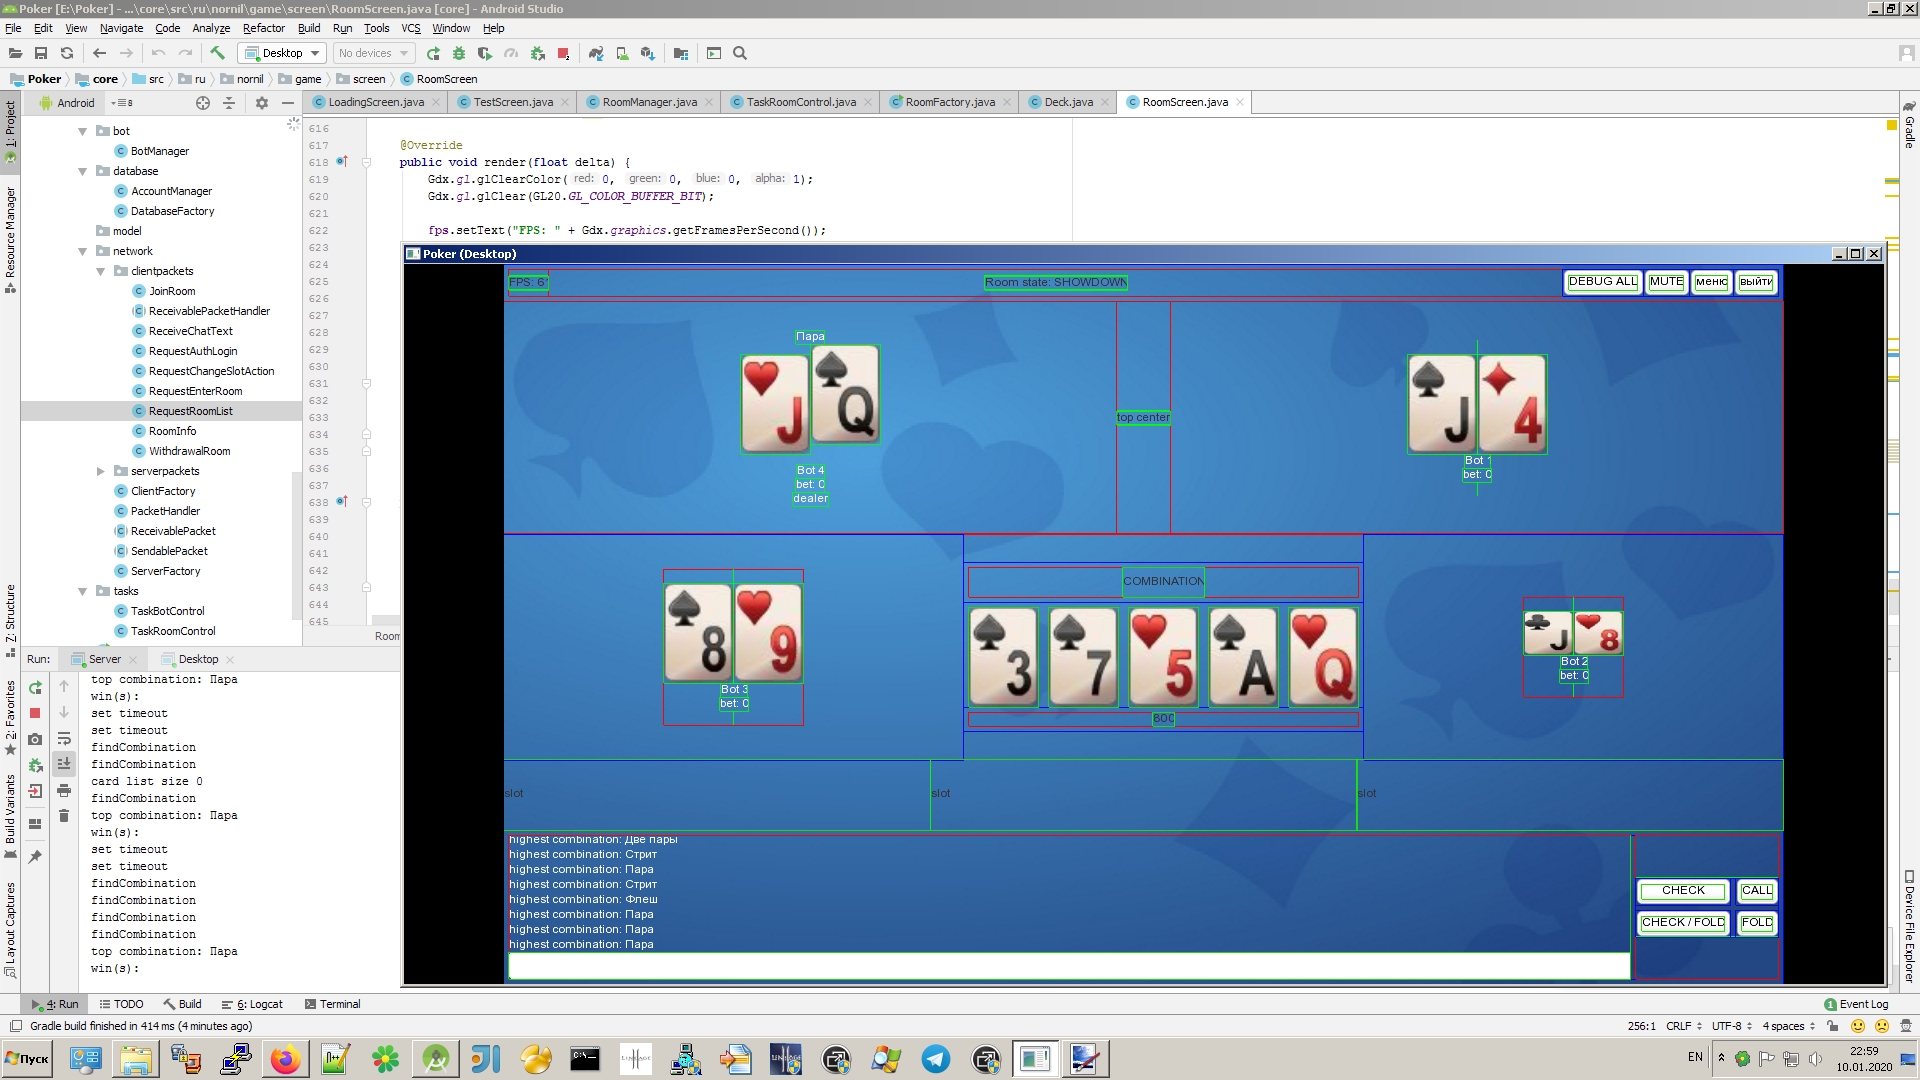
Task: Open the Desktop run configuration dropdown
Action: 282,53
